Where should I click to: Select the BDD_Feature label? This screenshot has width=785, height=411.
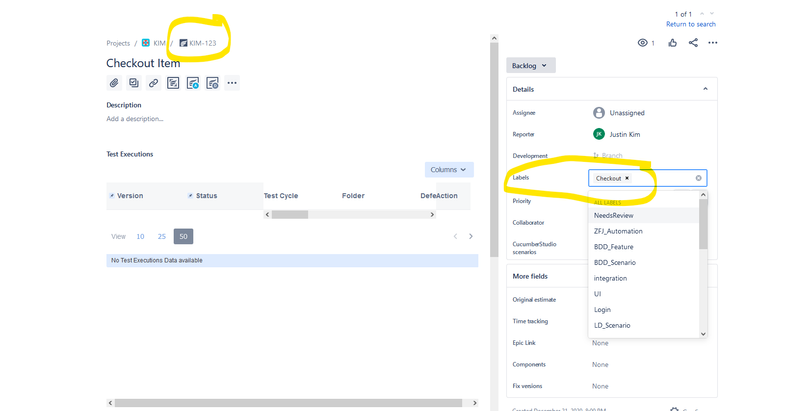click(x=643, y=247)
